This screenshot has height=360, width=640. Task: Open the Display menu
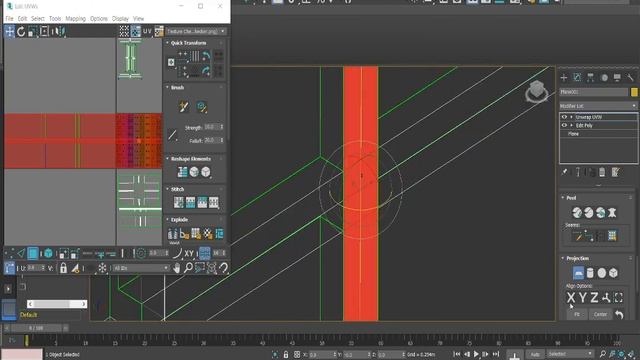coord(120,18)
